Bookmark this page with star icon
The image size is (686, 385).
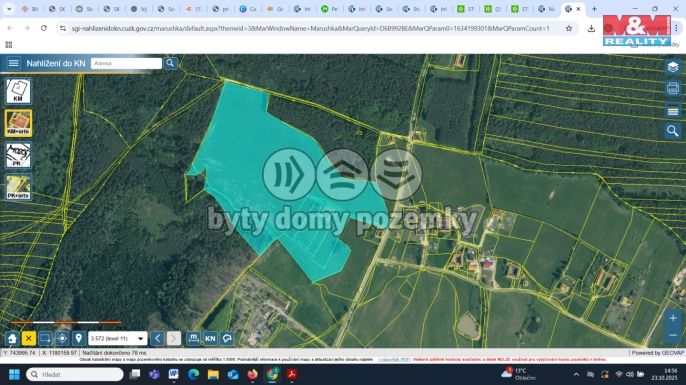(569, 28)
